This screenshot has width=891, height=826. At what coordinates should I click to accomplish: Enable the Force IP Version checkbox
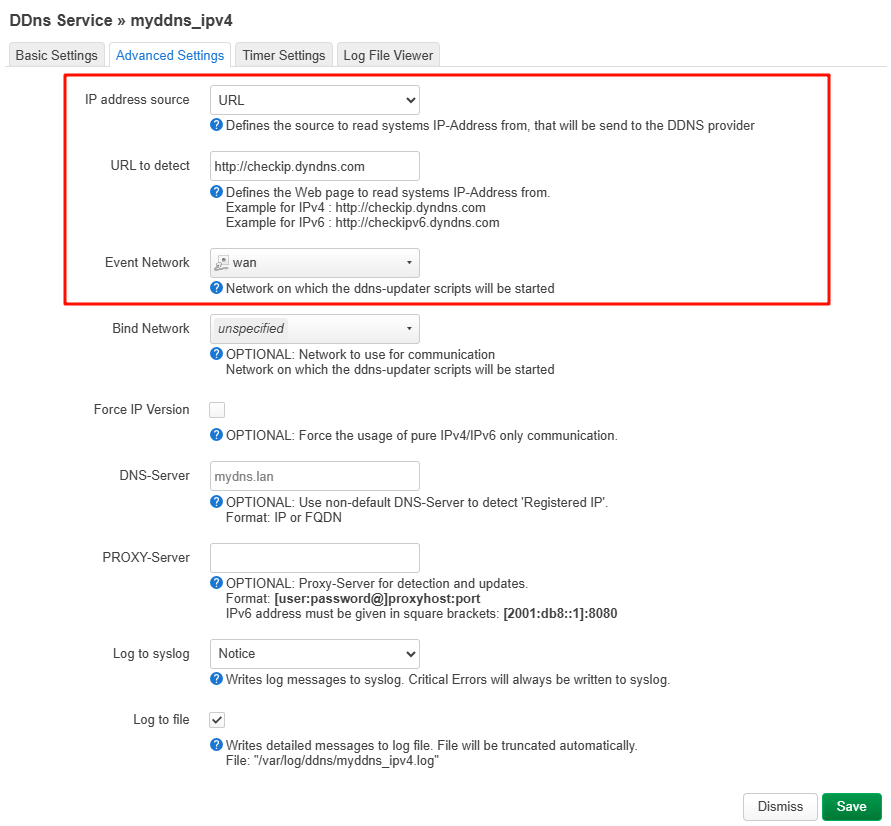[x=217, y=409]
